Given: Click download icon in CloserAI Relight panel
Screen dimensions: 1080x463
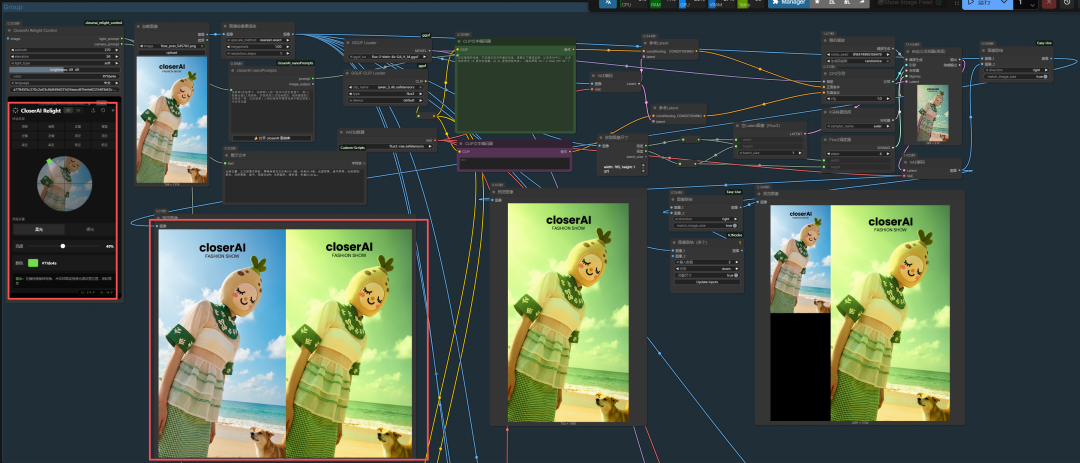Looking at the screenshot, I should tap(93, 110).
